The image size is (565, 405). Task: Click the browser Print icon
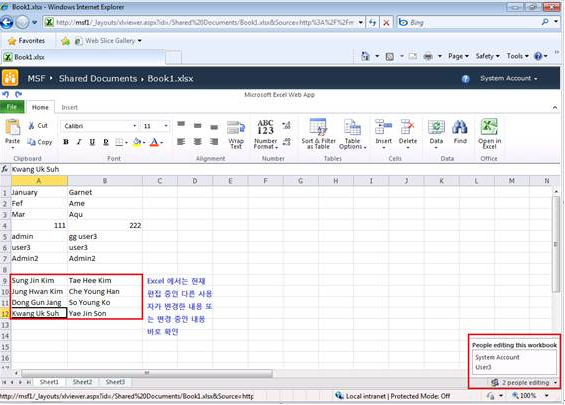click(428, 56)
